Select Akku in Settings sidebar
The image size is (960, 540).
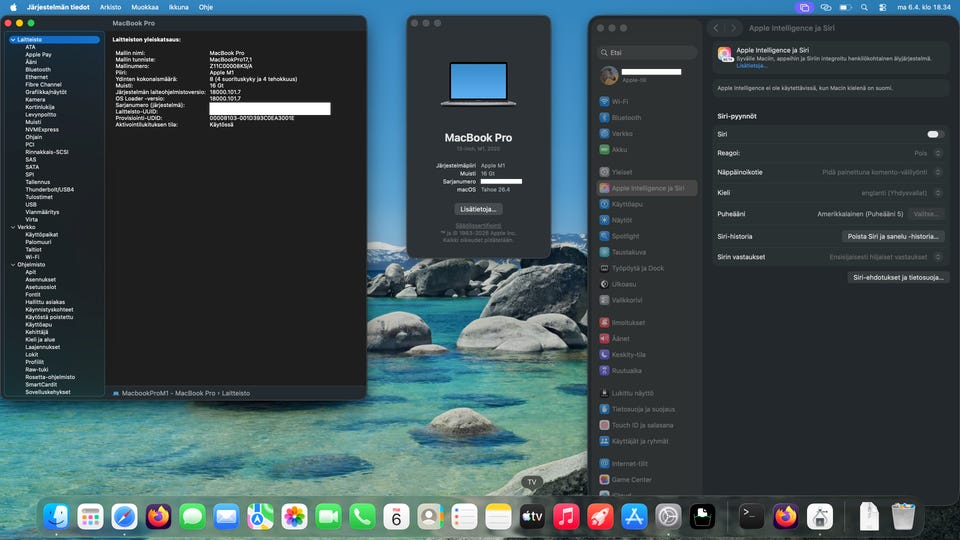point(647,149)
